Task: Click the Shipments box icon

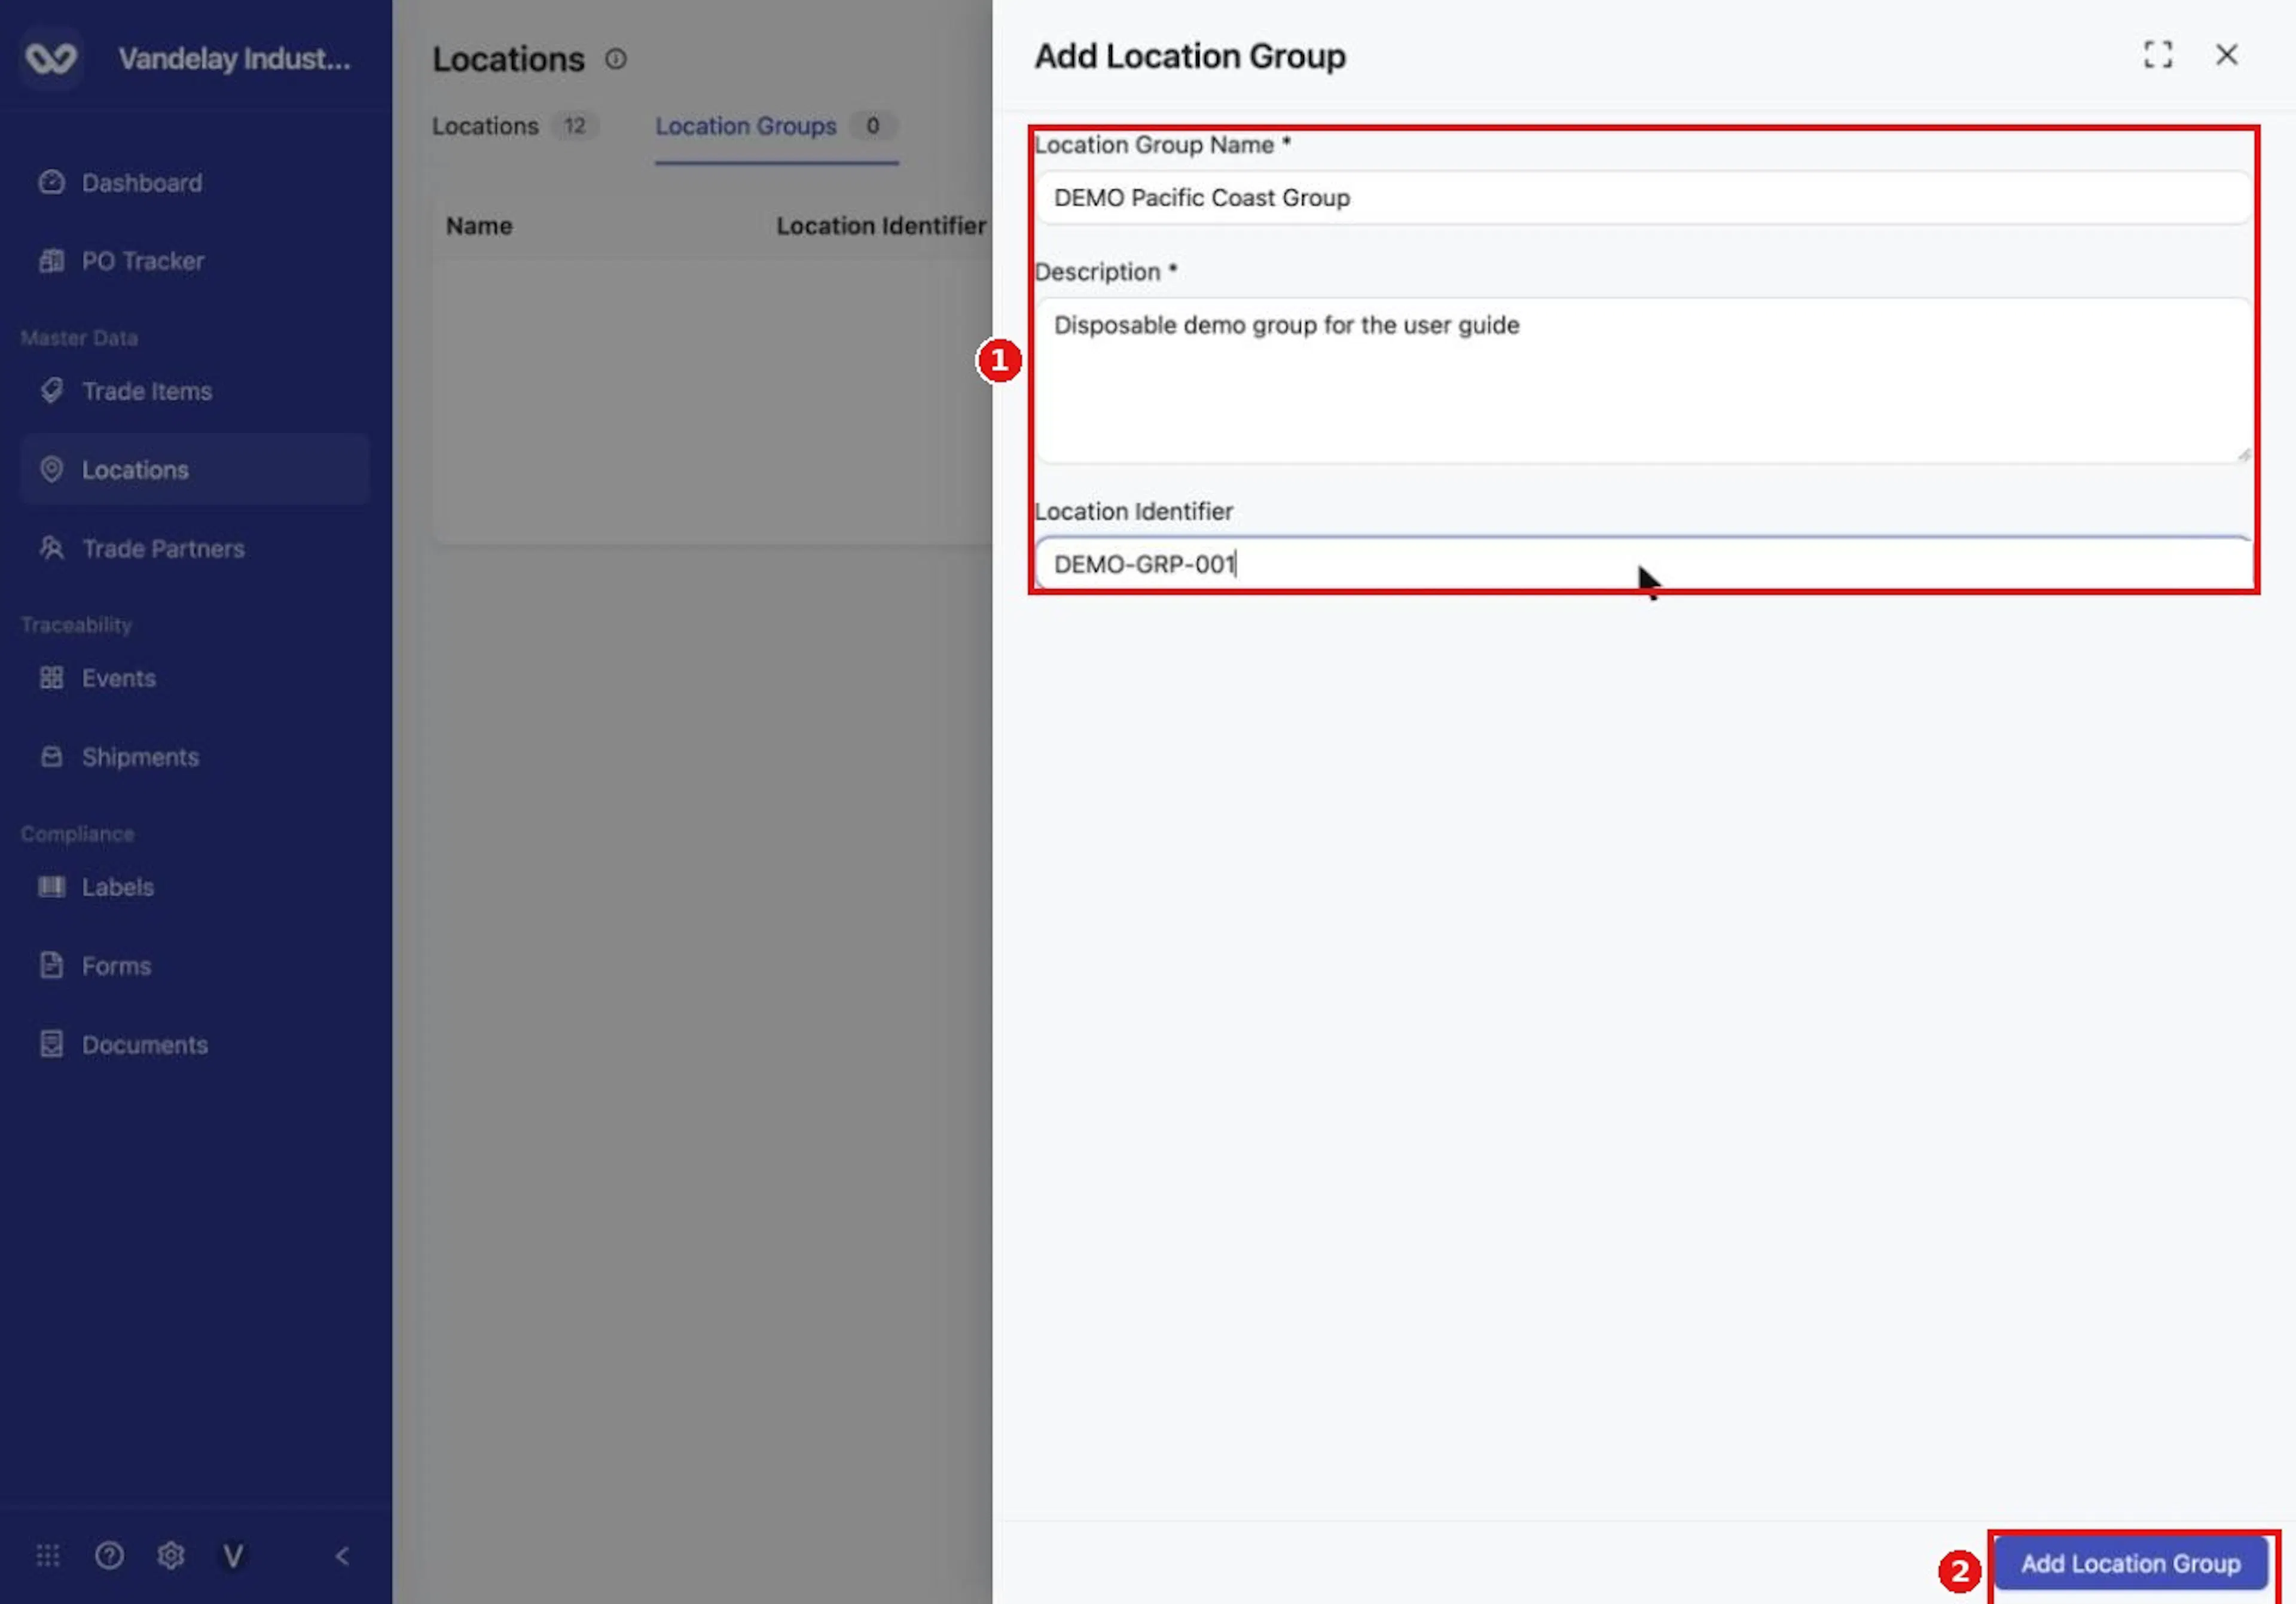Action: coord(51,756)
